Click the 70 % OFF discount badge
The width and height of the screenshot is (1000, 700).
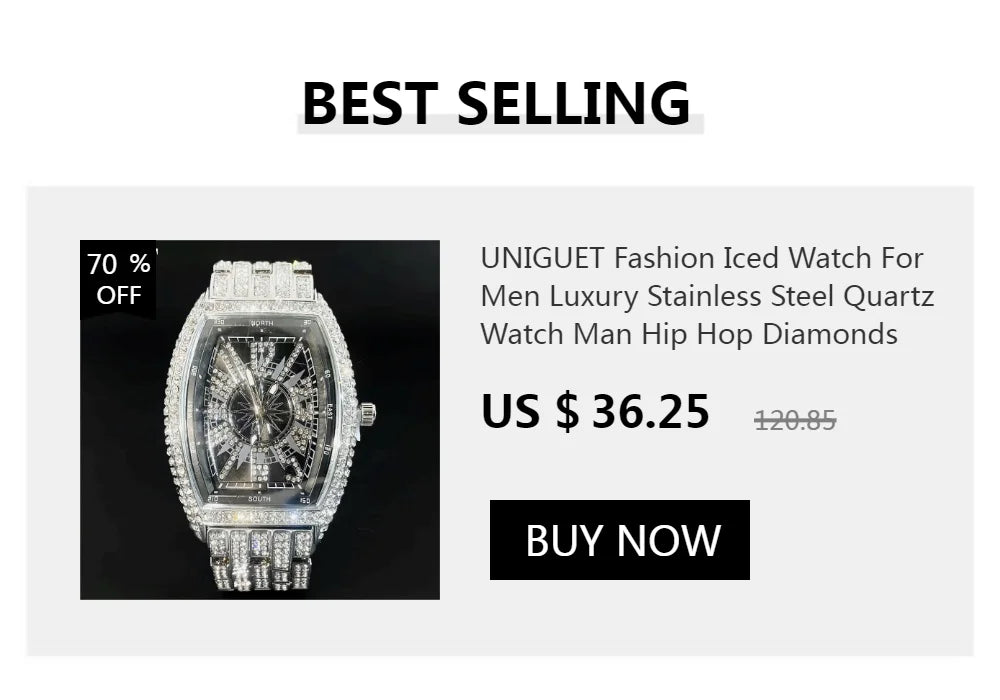tap(119, 279)
